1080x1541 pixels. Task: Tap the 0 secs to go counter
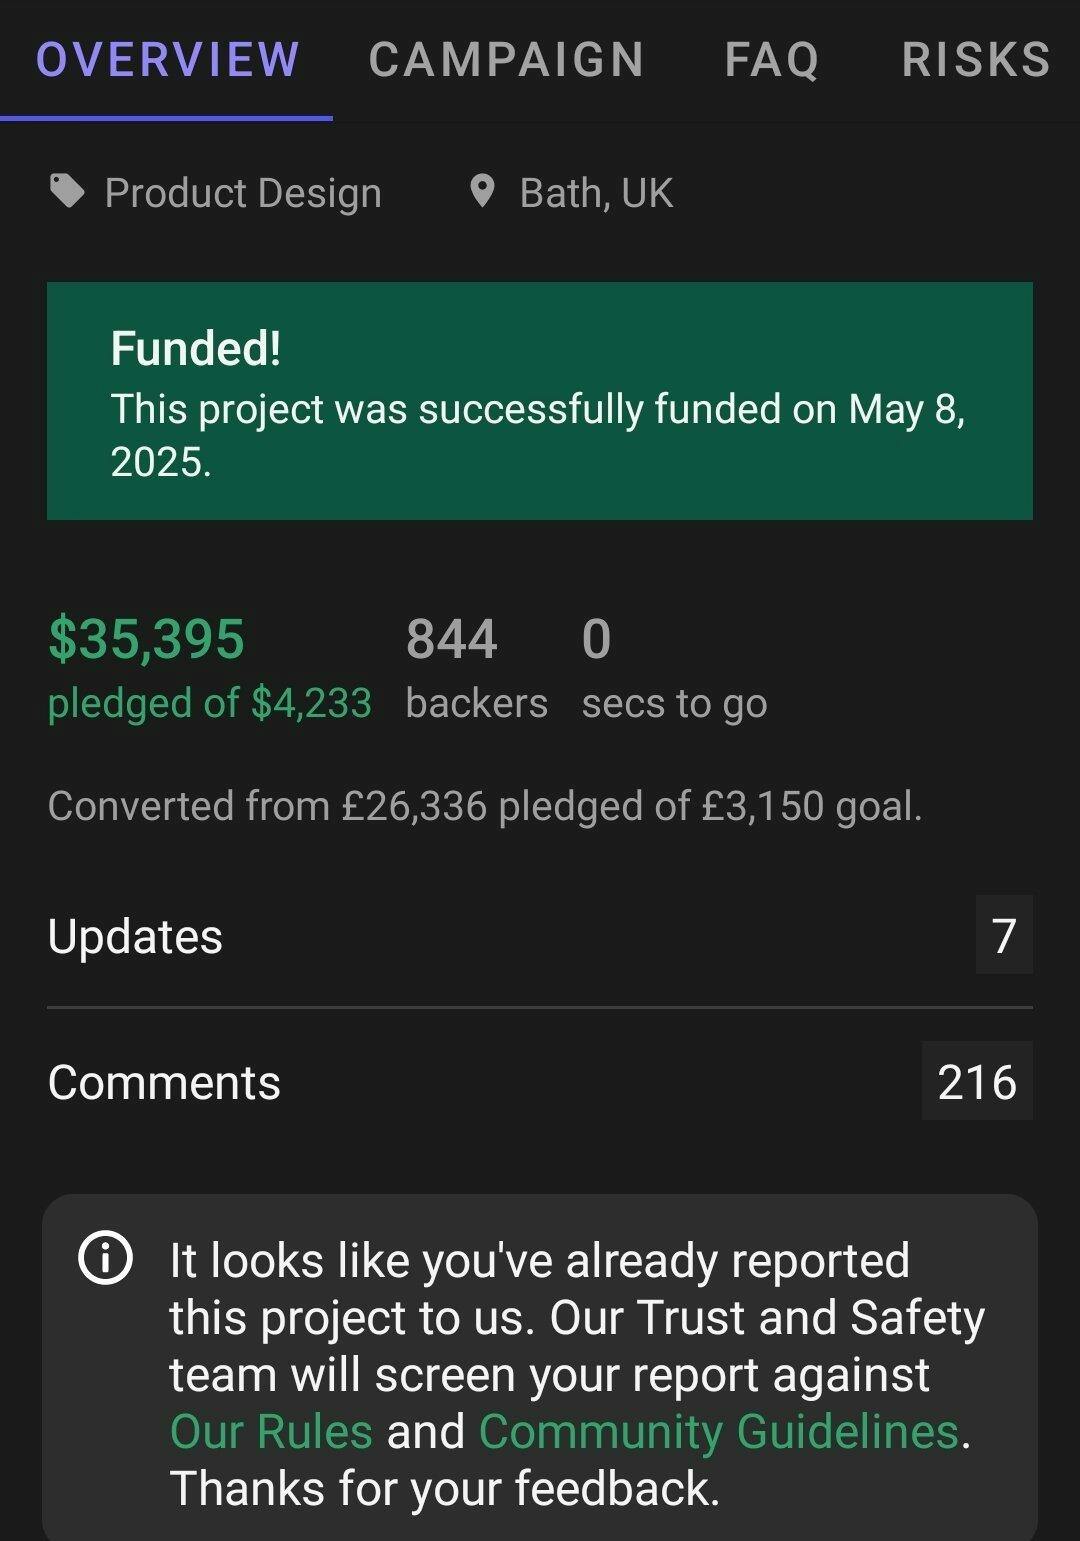pyautogui.click(x=596, y=639)
